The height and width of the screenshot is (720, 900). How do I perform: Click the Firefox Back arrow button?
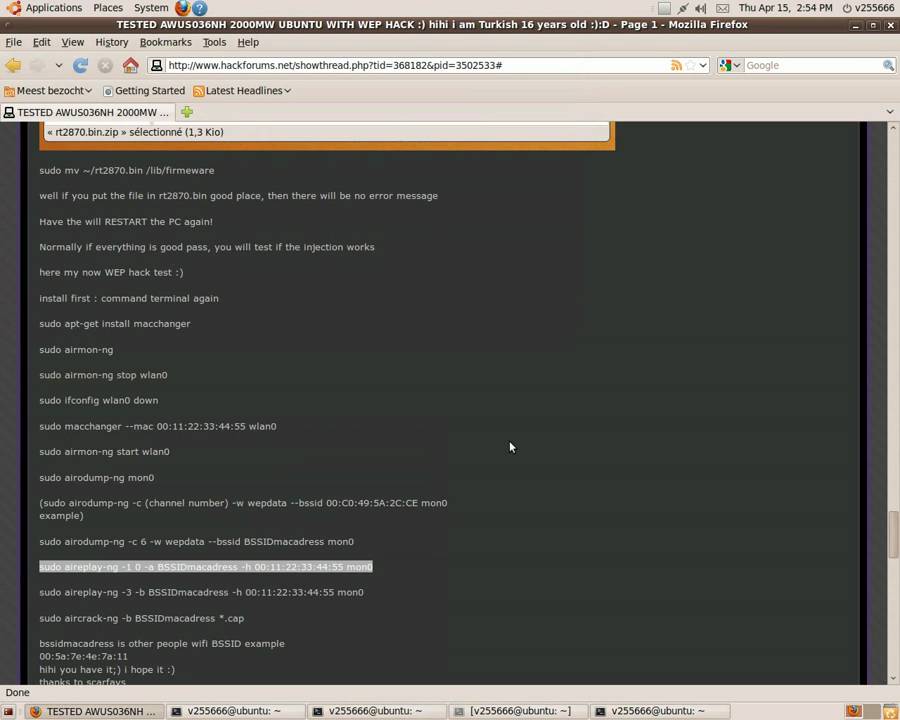click(x=13, y=65)
